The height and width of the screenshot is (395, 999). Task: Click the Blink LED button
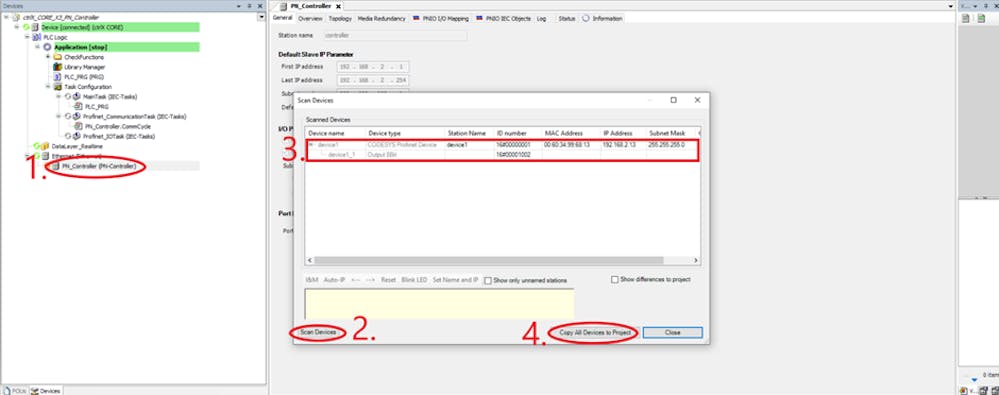click(x=414, y=280)
